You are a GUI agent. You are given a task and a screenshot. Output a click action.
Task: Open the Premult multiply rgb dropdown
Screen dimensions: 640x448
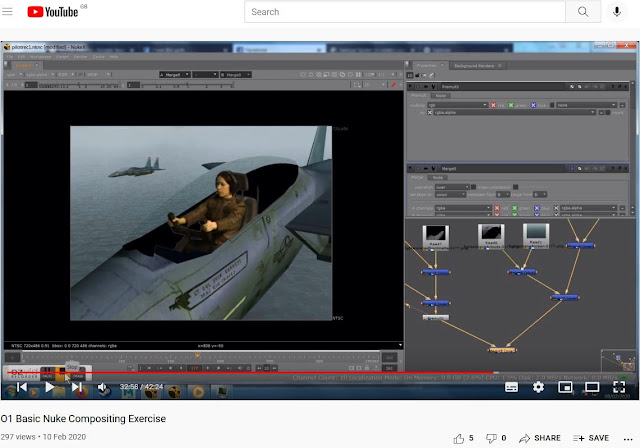pyautogui.click(x=457, y=105)
